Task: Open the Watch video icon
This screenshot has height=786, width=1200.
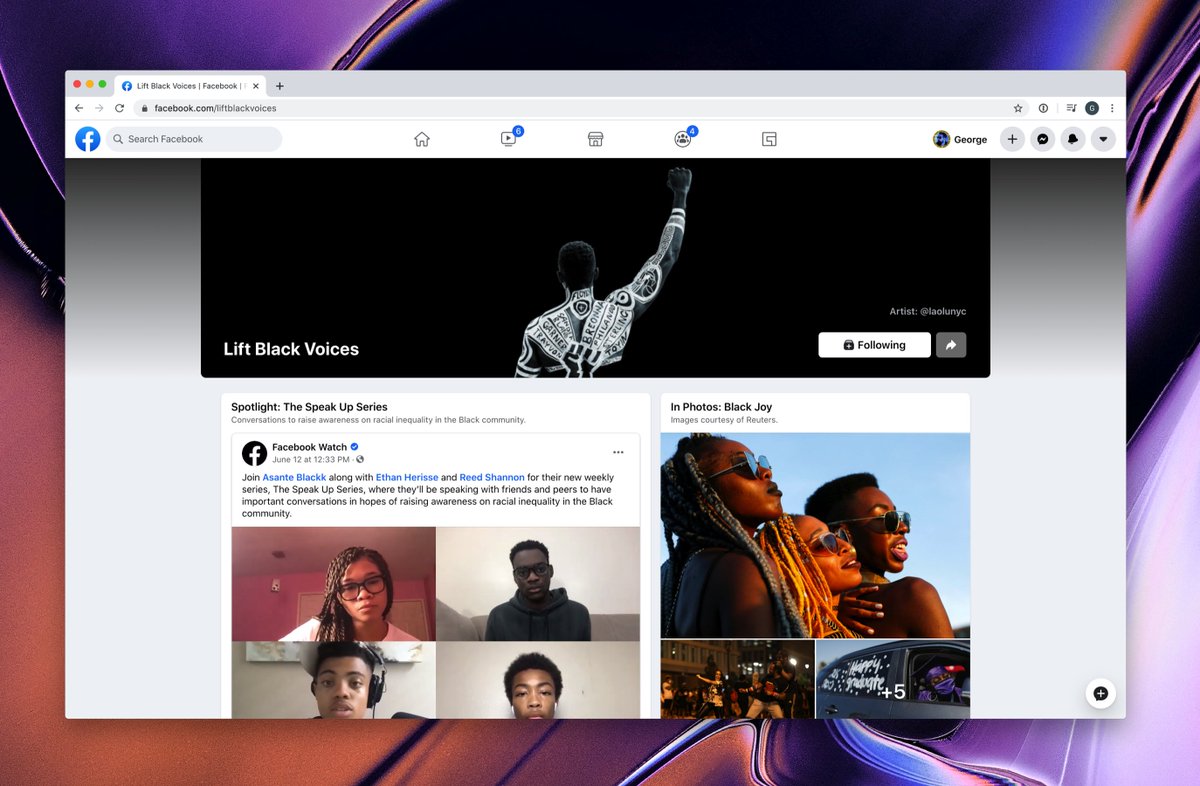Action: pyautogui.click(x=509, y=139)
